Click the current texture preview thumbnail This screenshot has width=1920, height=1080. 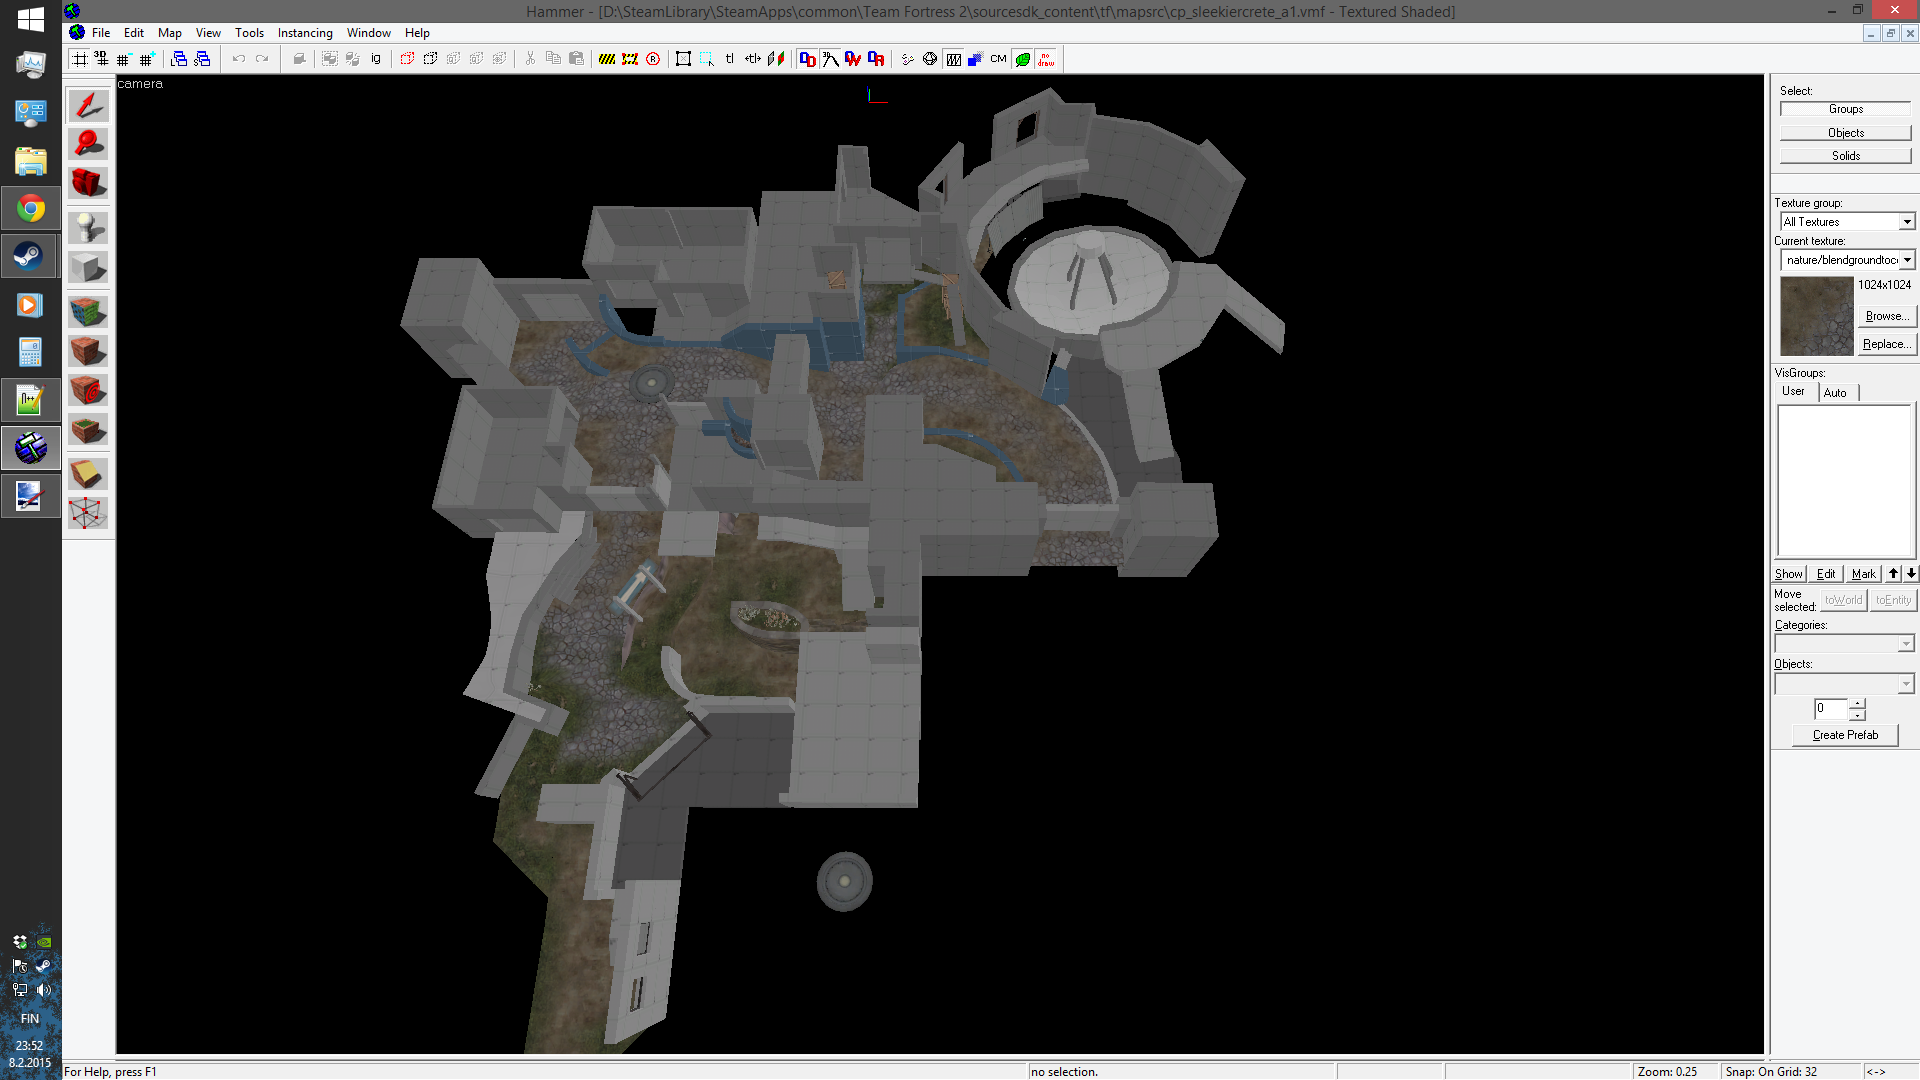point(1817,316)
